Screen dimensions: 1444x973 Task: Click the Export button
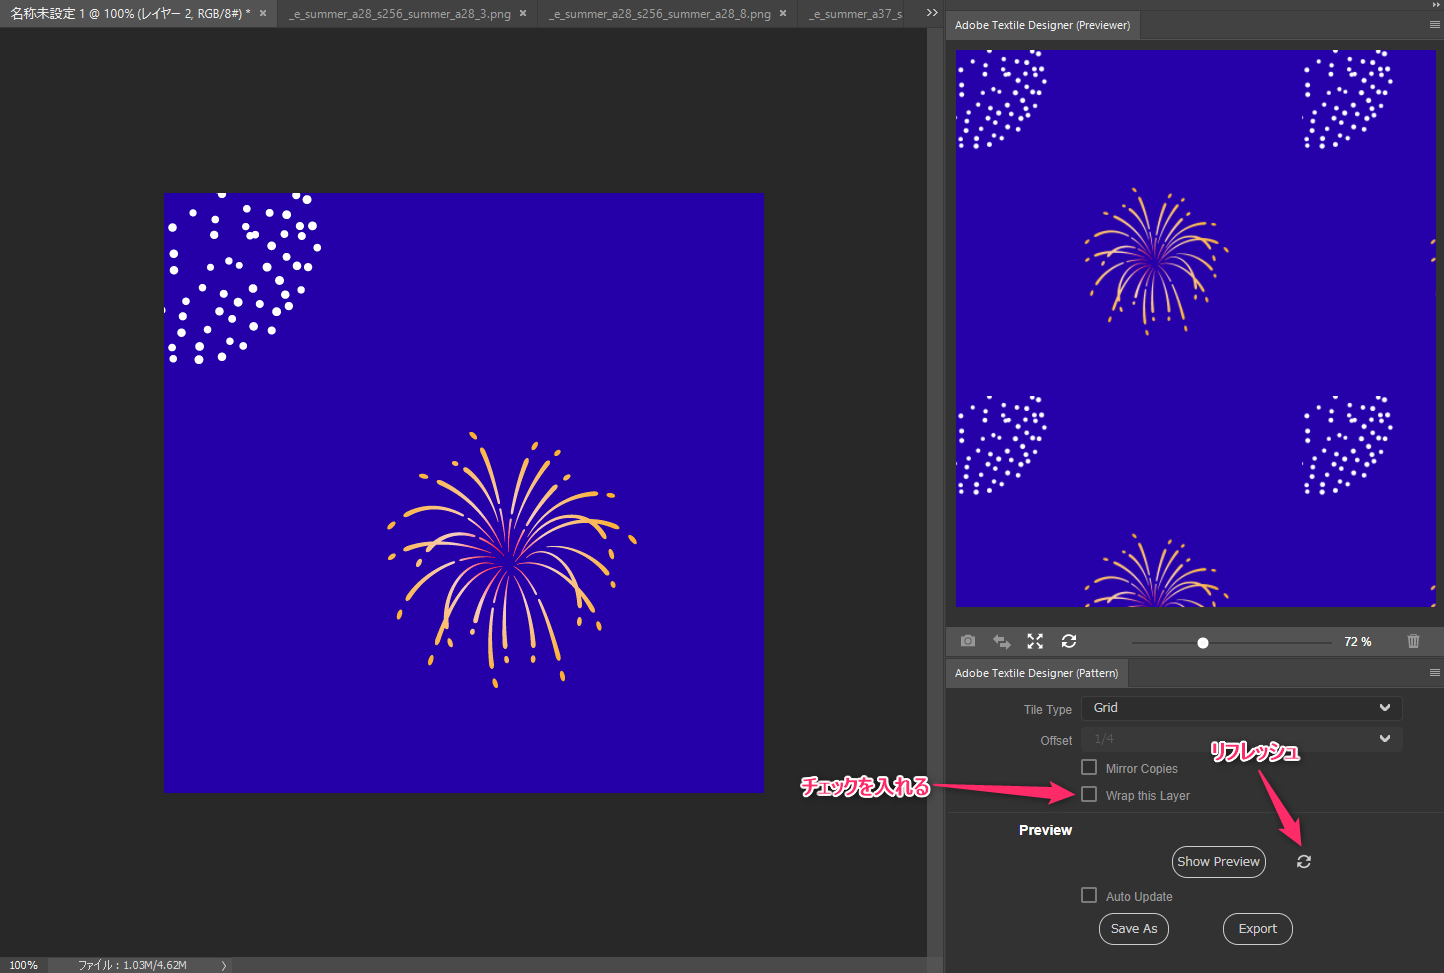click(1257, 928)
